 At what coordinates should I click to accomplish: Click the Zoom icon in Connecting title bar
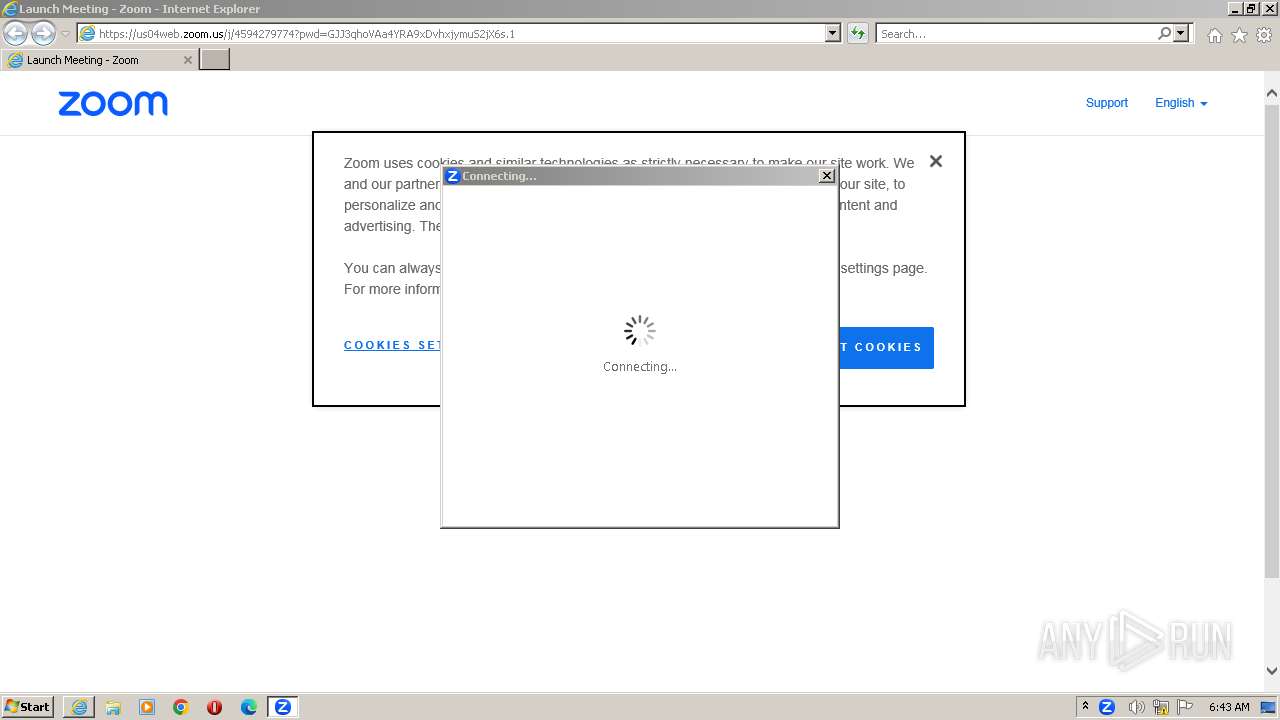452,176
